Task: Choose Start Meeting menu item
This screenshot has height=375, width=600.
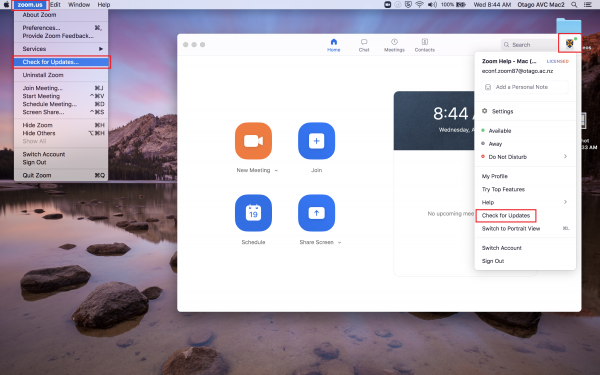Action: click(x=61, y=96)
